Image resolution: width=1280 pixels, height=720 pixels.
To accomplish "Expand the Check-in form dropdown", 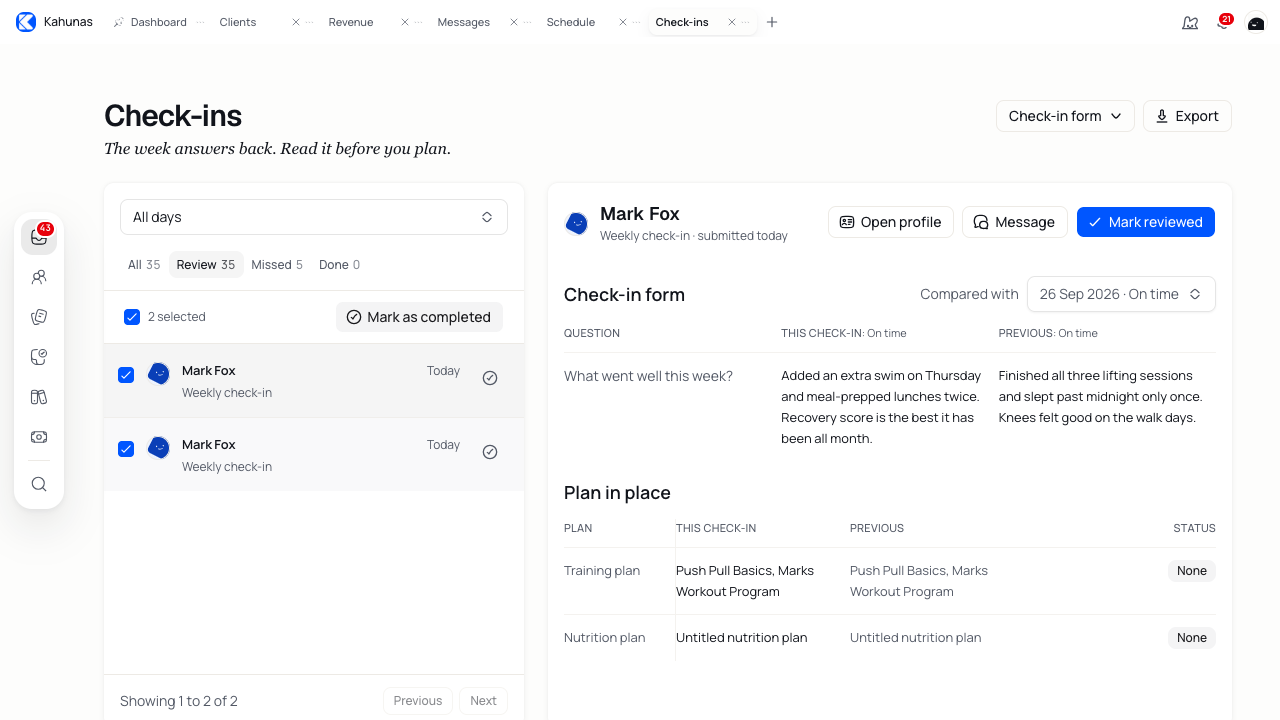I will pos(1065,116).
